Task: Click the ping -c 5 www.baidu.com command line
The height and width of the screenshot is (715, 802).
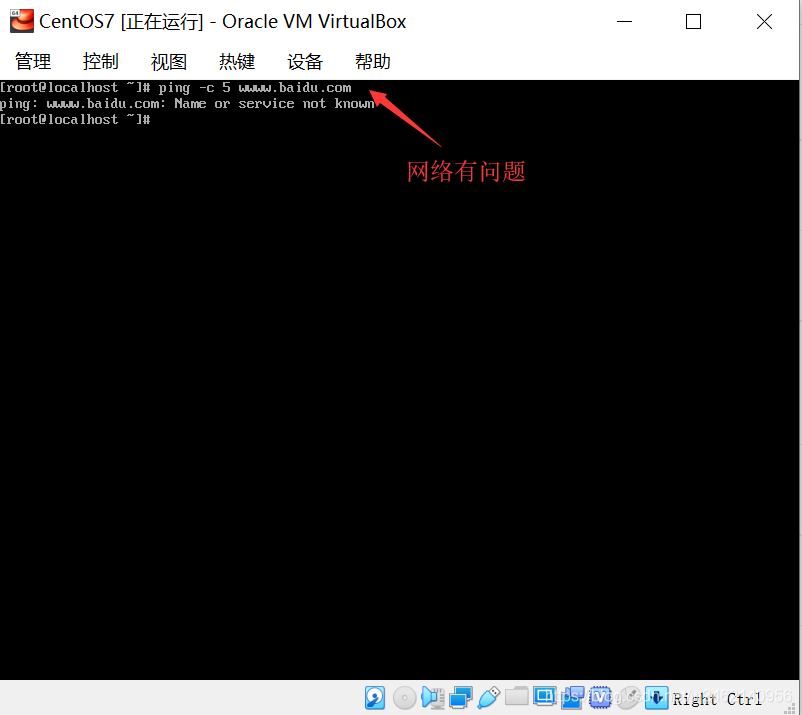Action: tap(176, 88)
